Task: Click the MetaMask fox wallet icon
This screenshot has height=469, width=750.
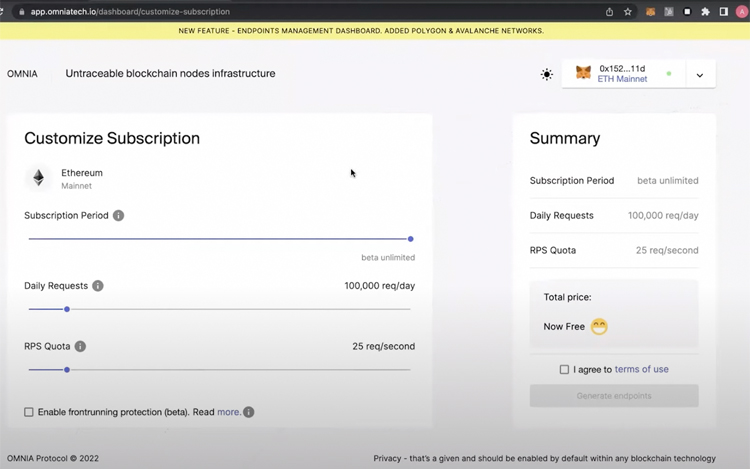Action: tap(583, 73)
